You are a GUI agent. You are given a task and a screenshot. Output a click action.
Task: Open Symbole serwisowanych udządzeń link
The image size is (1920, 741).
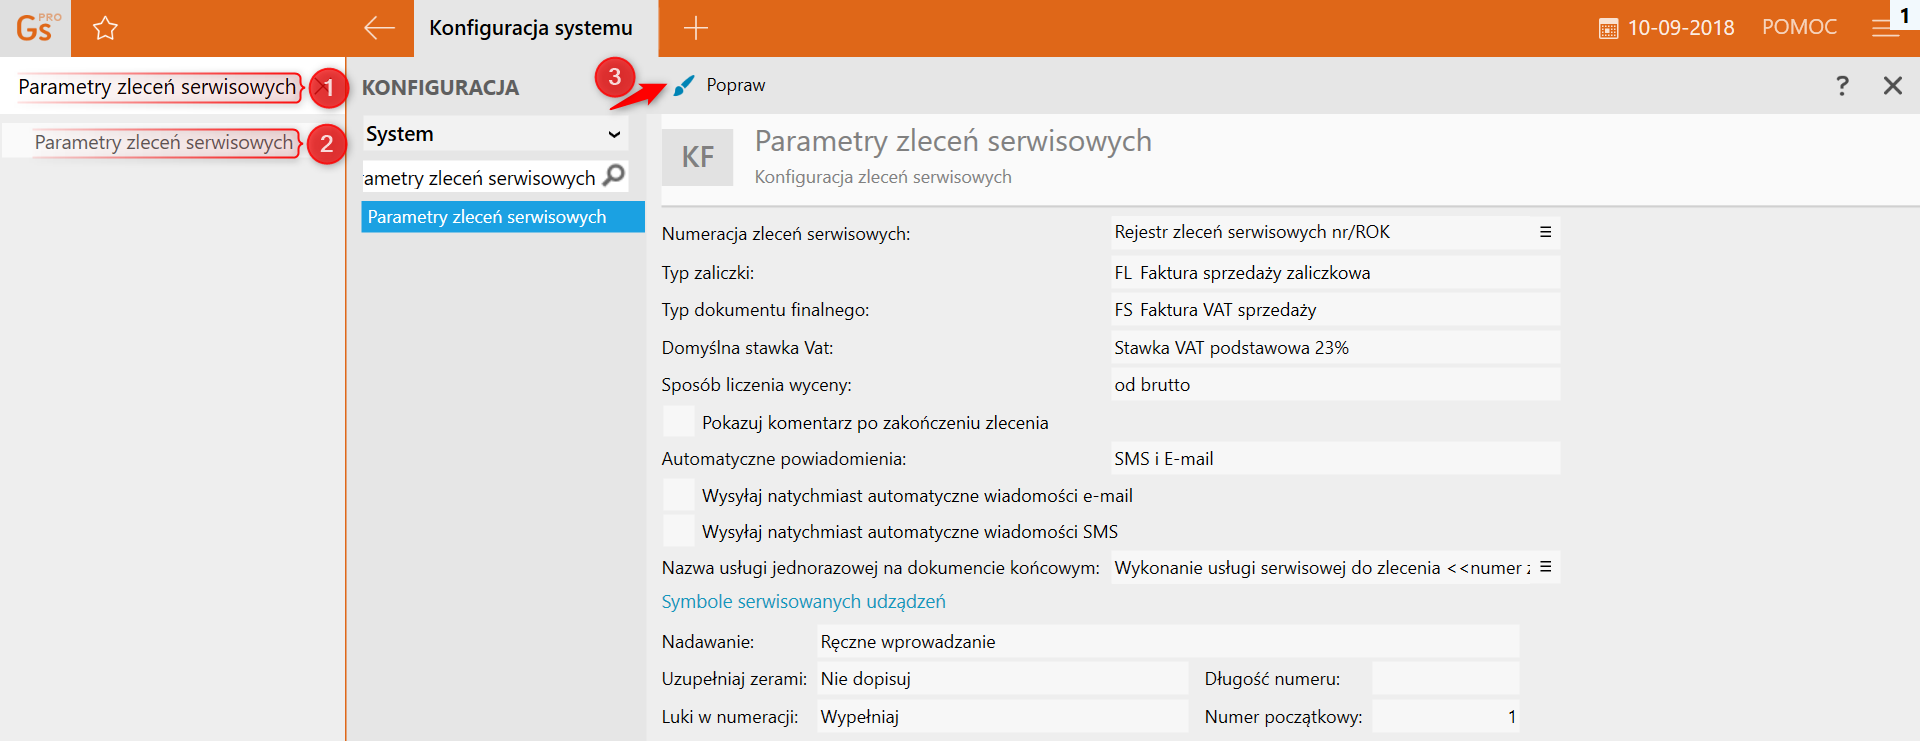803,602
